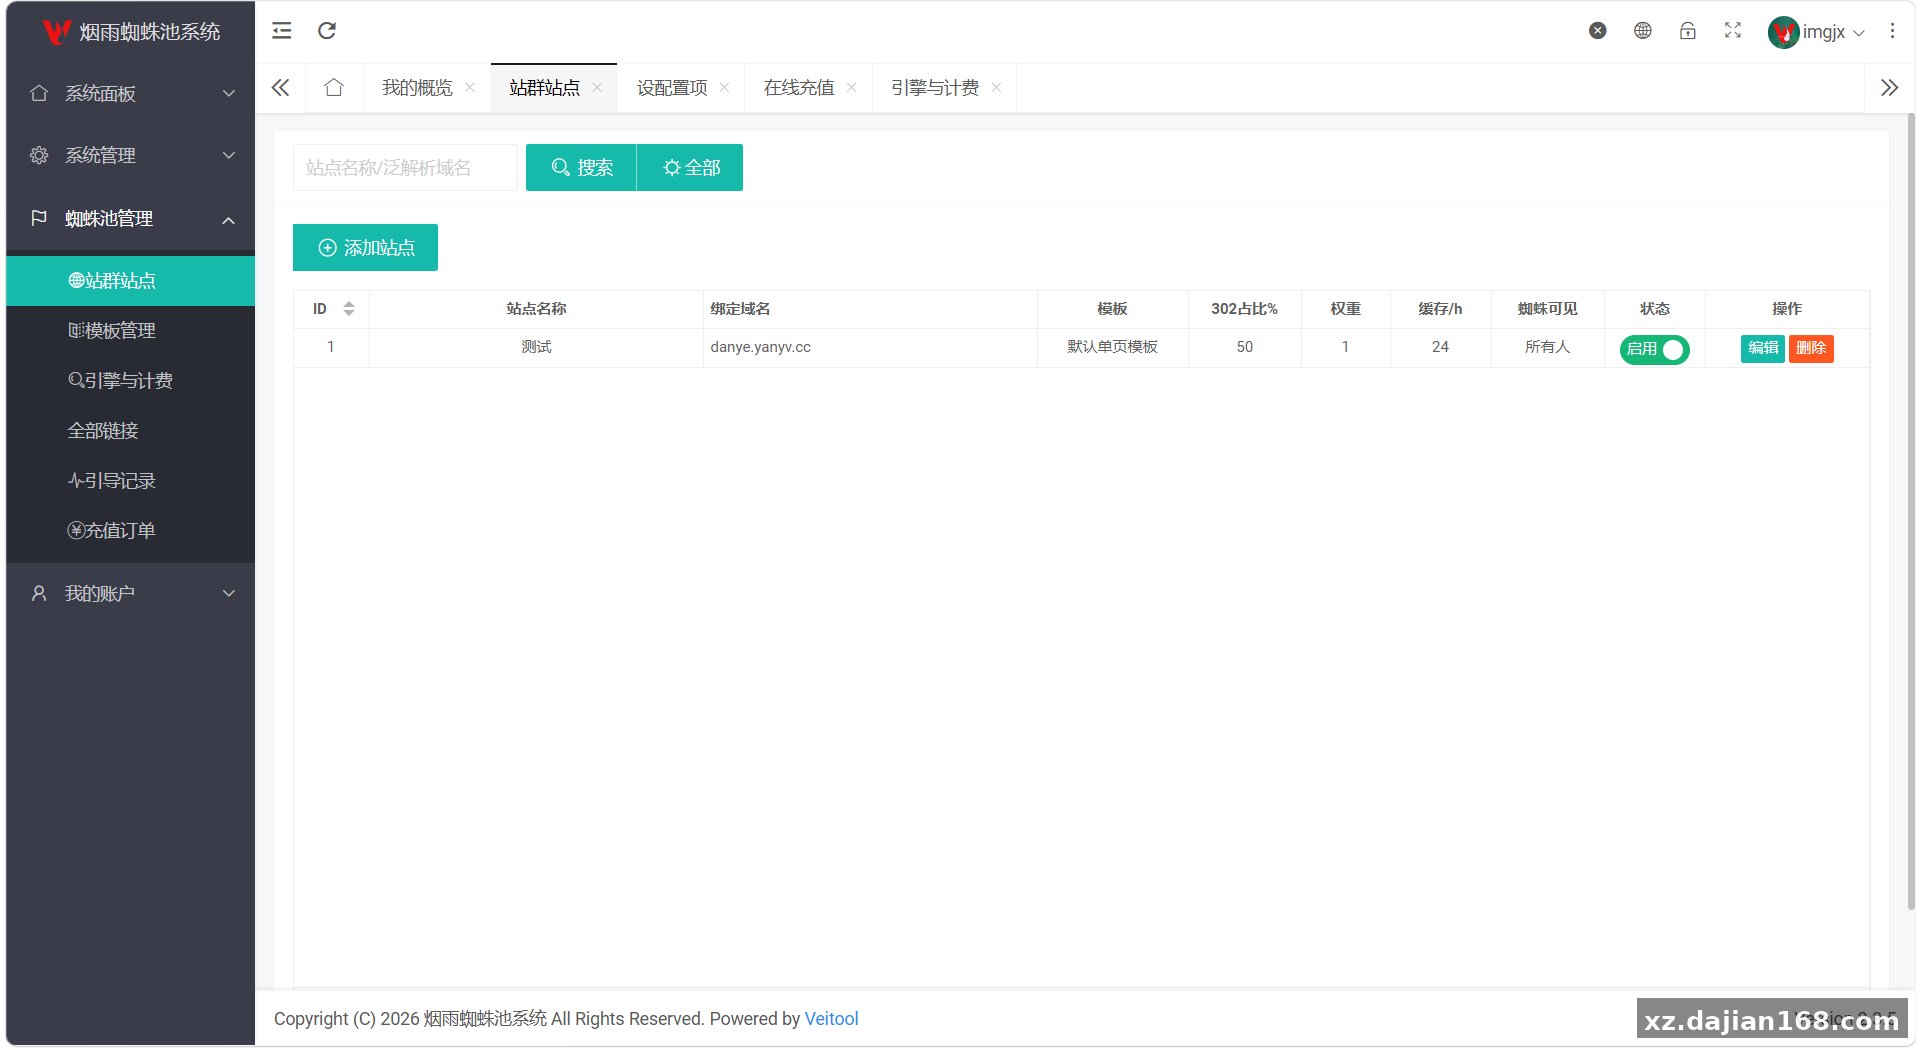The width and height of the screenshot is (1920, 1050).
Task: Click the 搜索 search button
Action: (581, 167)
